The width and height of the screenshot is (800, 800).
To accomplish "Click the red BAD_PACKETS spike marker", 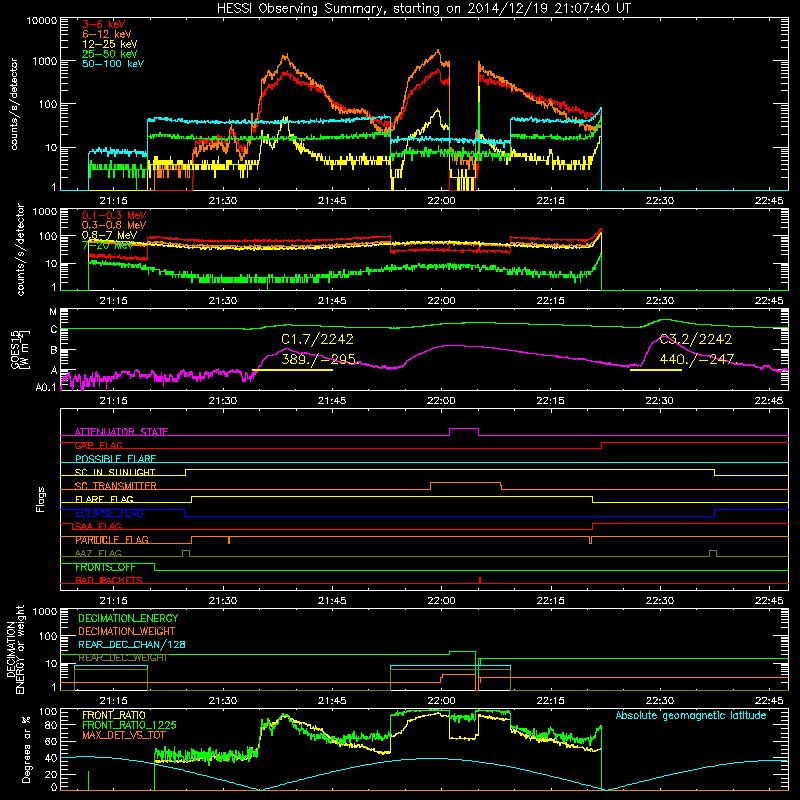I will 480,580.
